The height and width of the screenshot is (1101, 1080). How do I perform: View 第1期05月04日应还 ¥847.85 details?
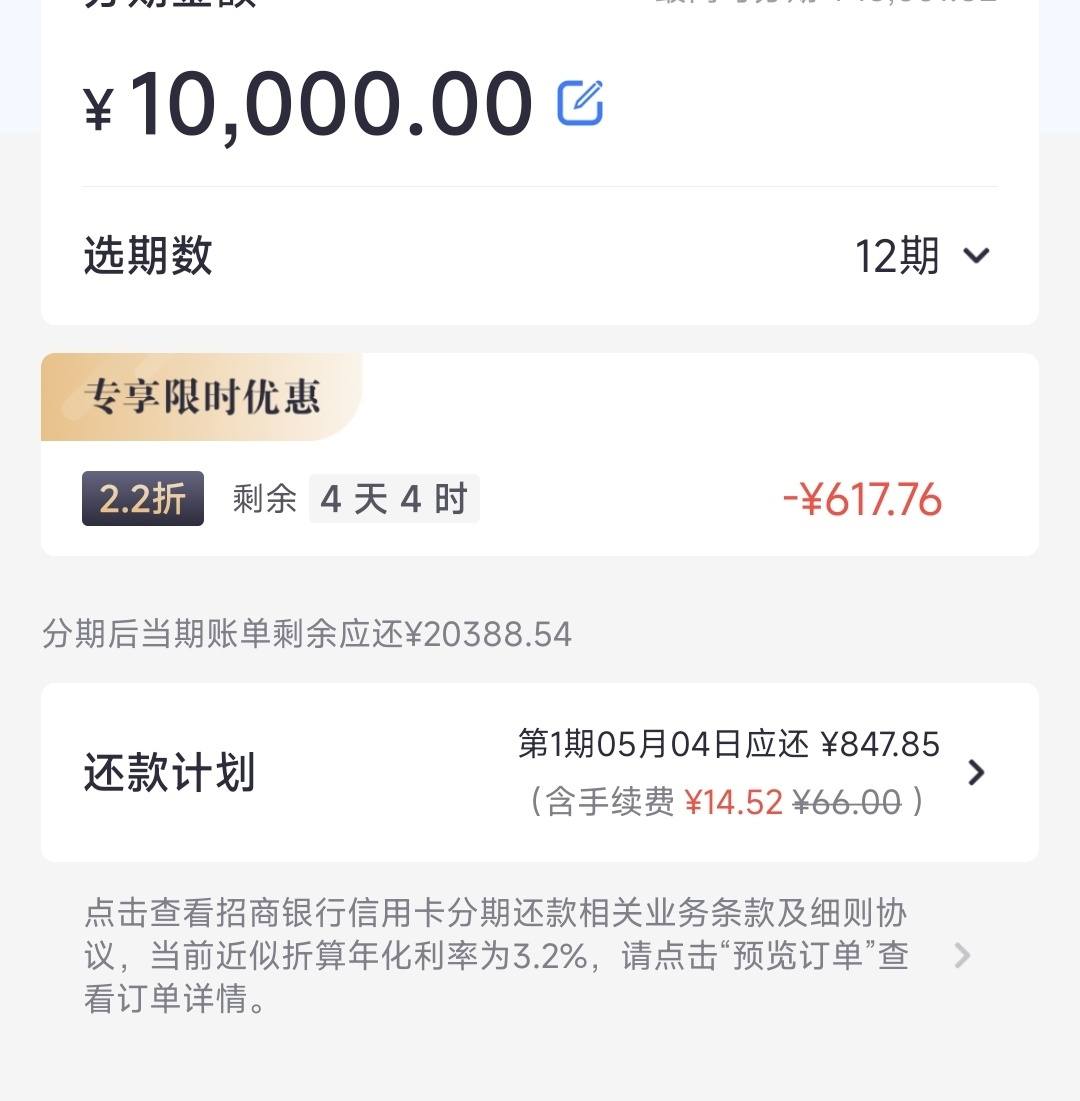pos(728,744)
